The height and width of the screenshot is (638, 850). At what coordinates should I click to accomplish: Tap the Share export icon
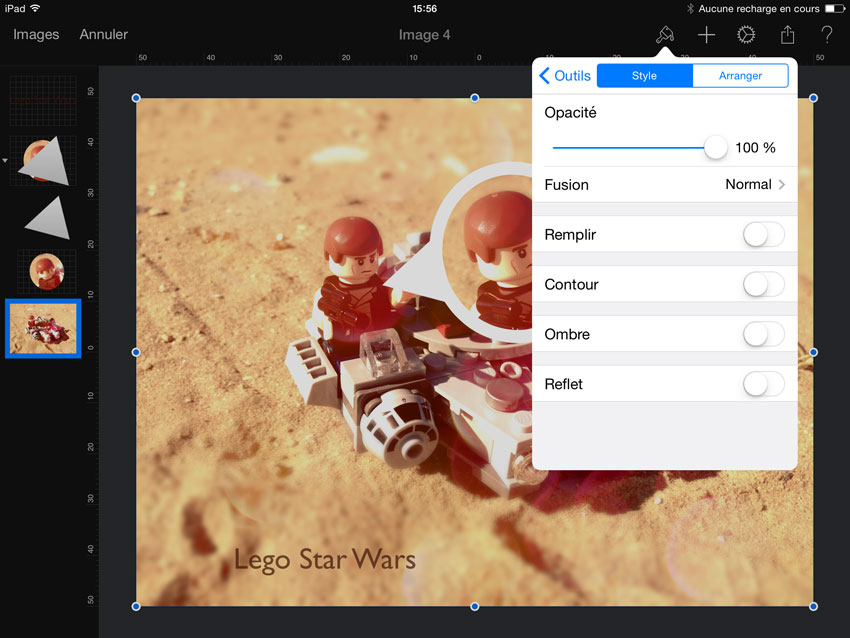(x=787, y=35)
